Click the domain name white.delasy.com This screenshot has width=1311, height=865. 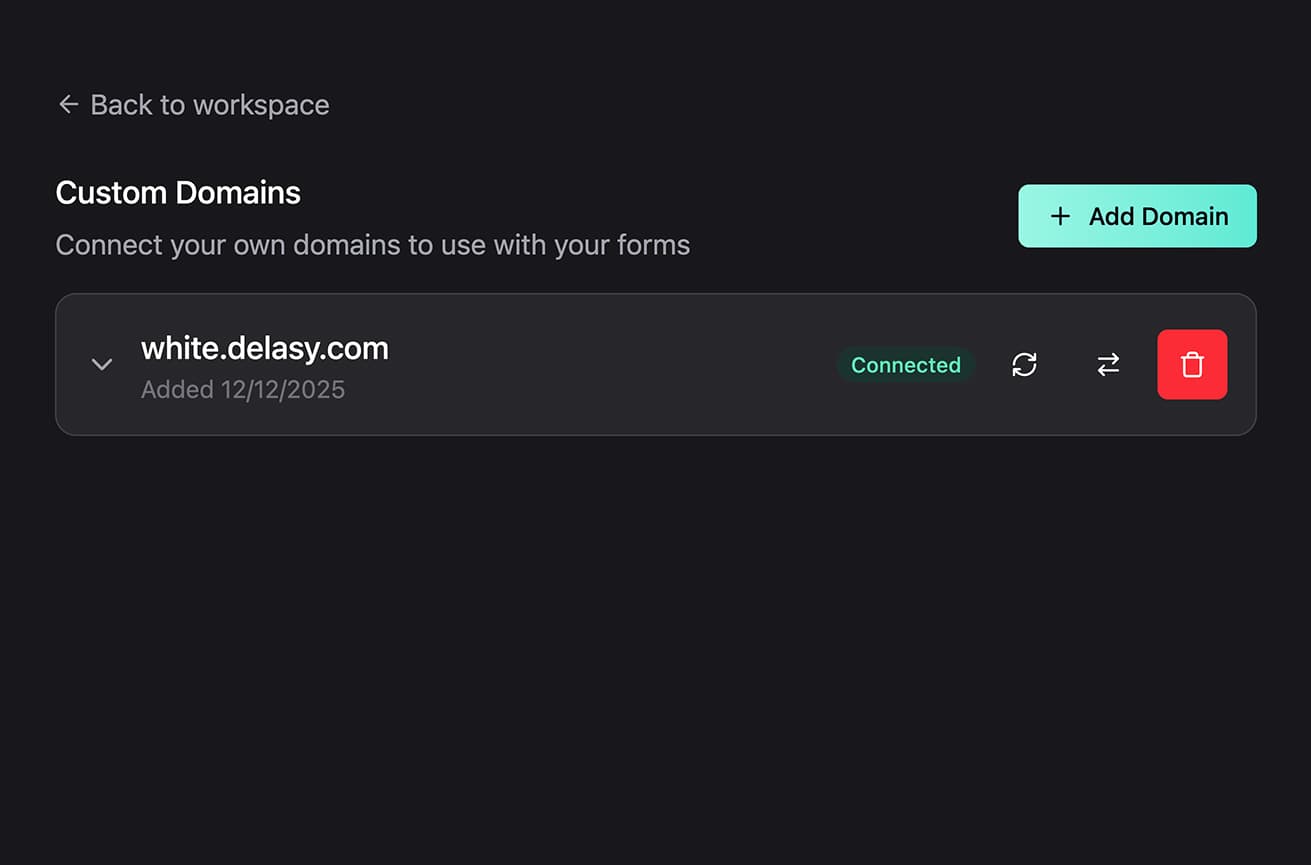coord(265,348)
